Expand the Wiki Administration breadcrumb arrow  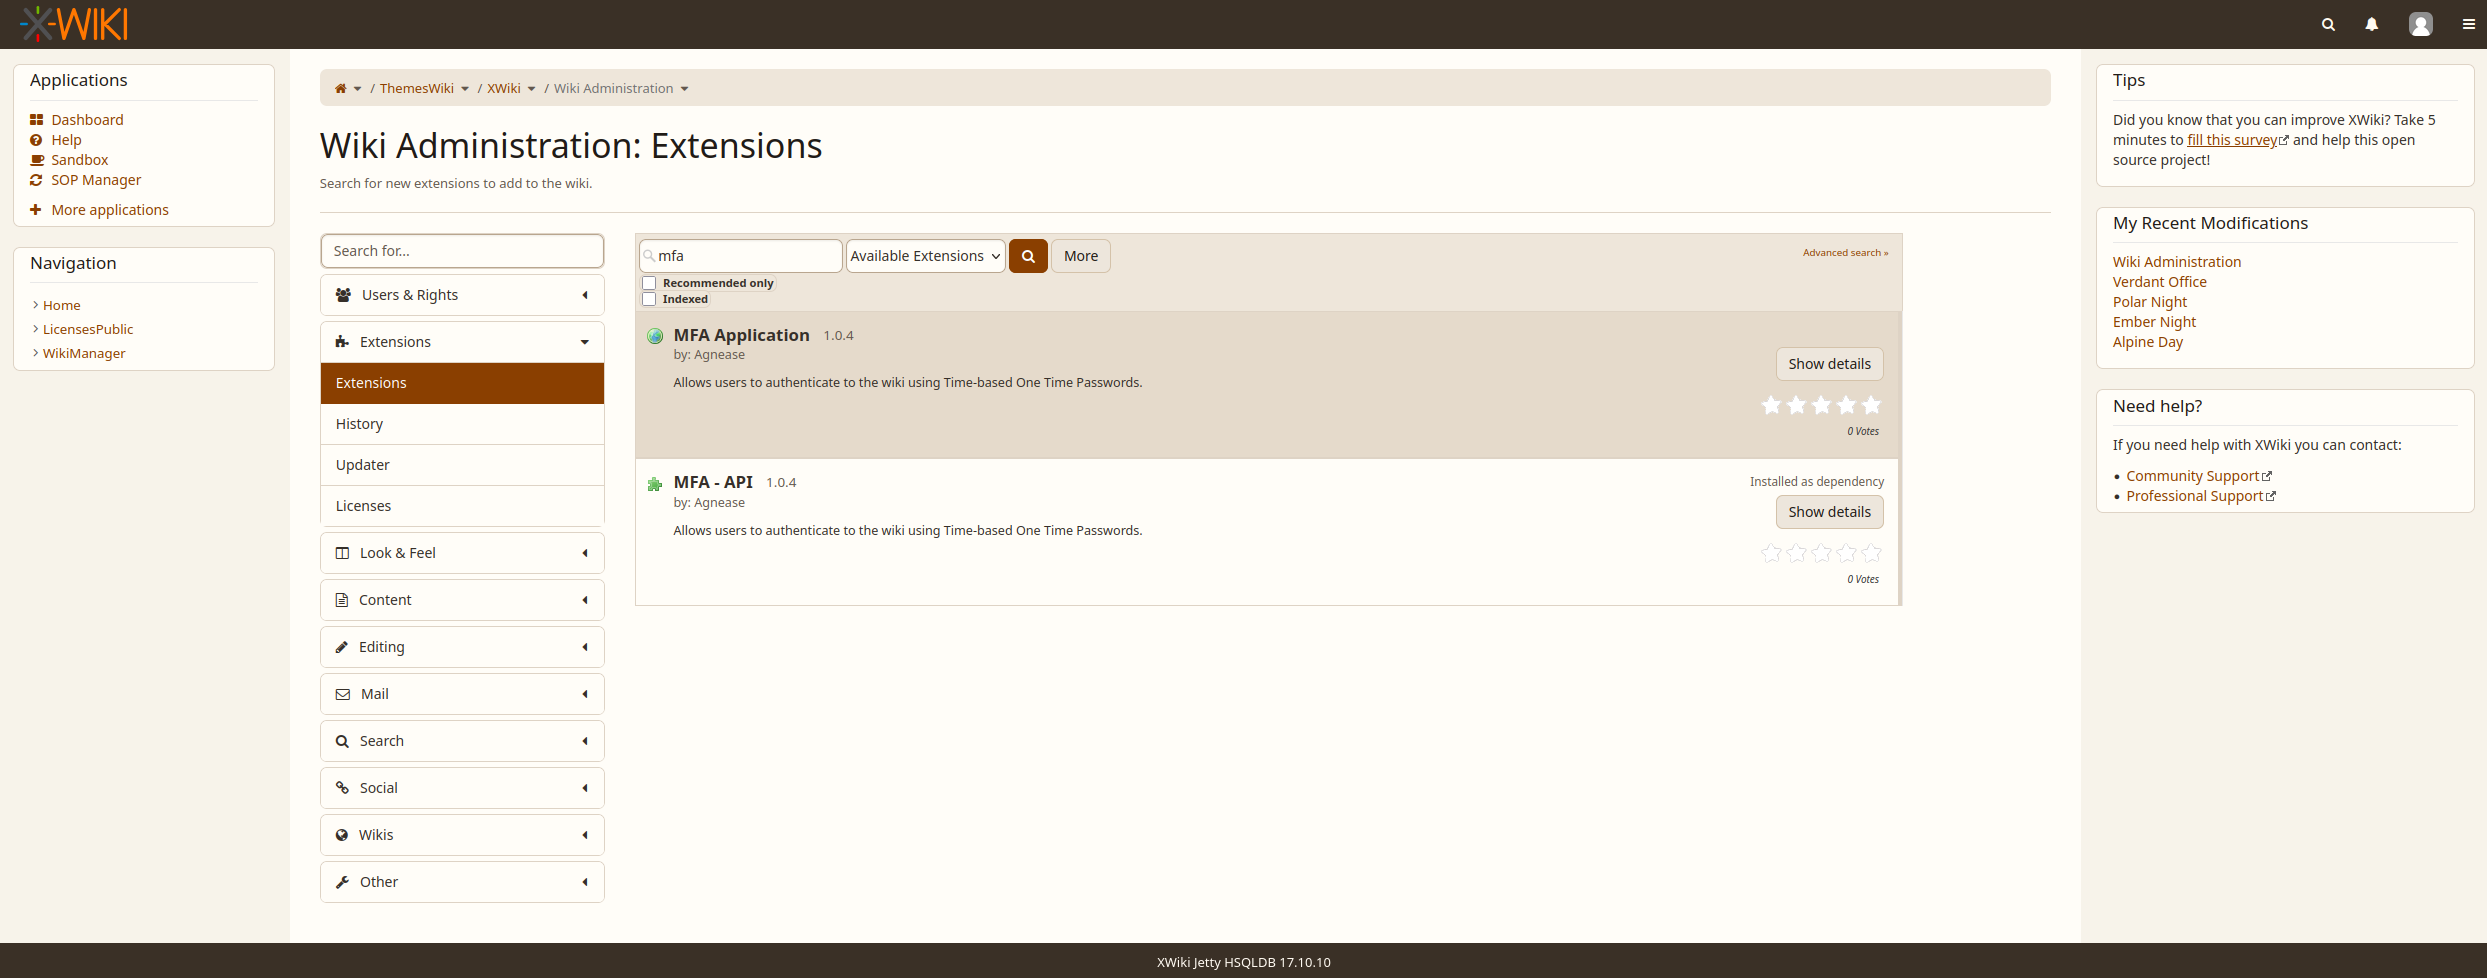coord(684,89)
